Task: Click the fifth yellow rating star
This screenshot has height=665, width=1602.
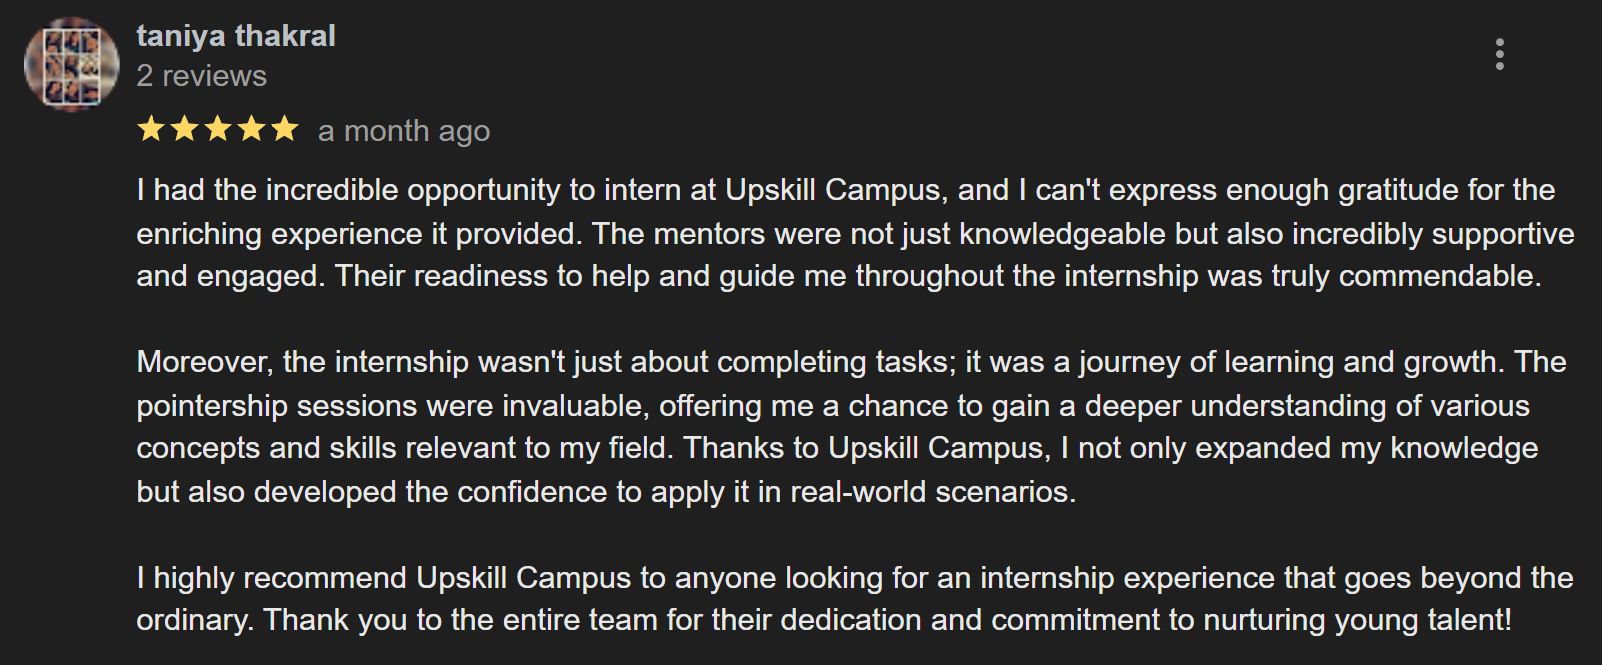Action: click(x=284, y=129)
